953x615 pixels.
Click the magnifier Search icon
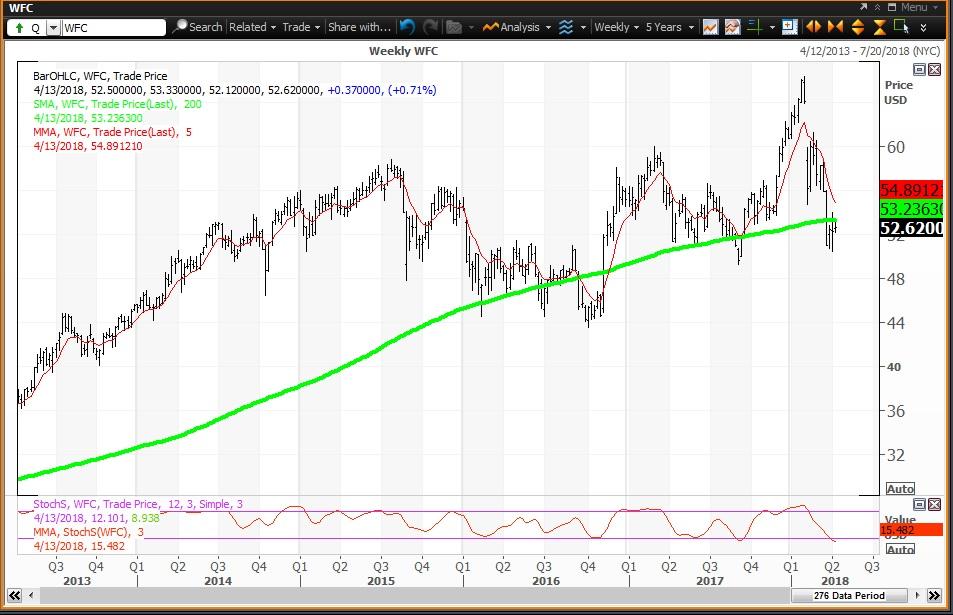[x=180, y=27]
